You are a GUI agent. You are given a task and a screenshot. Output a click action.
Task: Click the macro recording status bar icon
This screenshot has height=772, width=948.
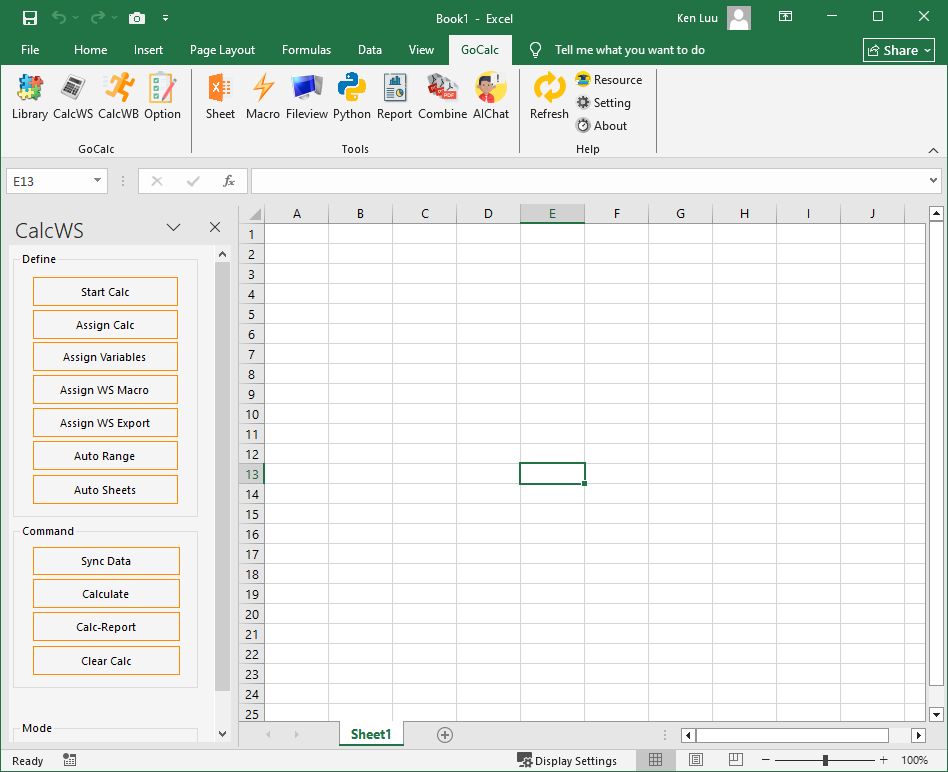click(x=70, y=760)
